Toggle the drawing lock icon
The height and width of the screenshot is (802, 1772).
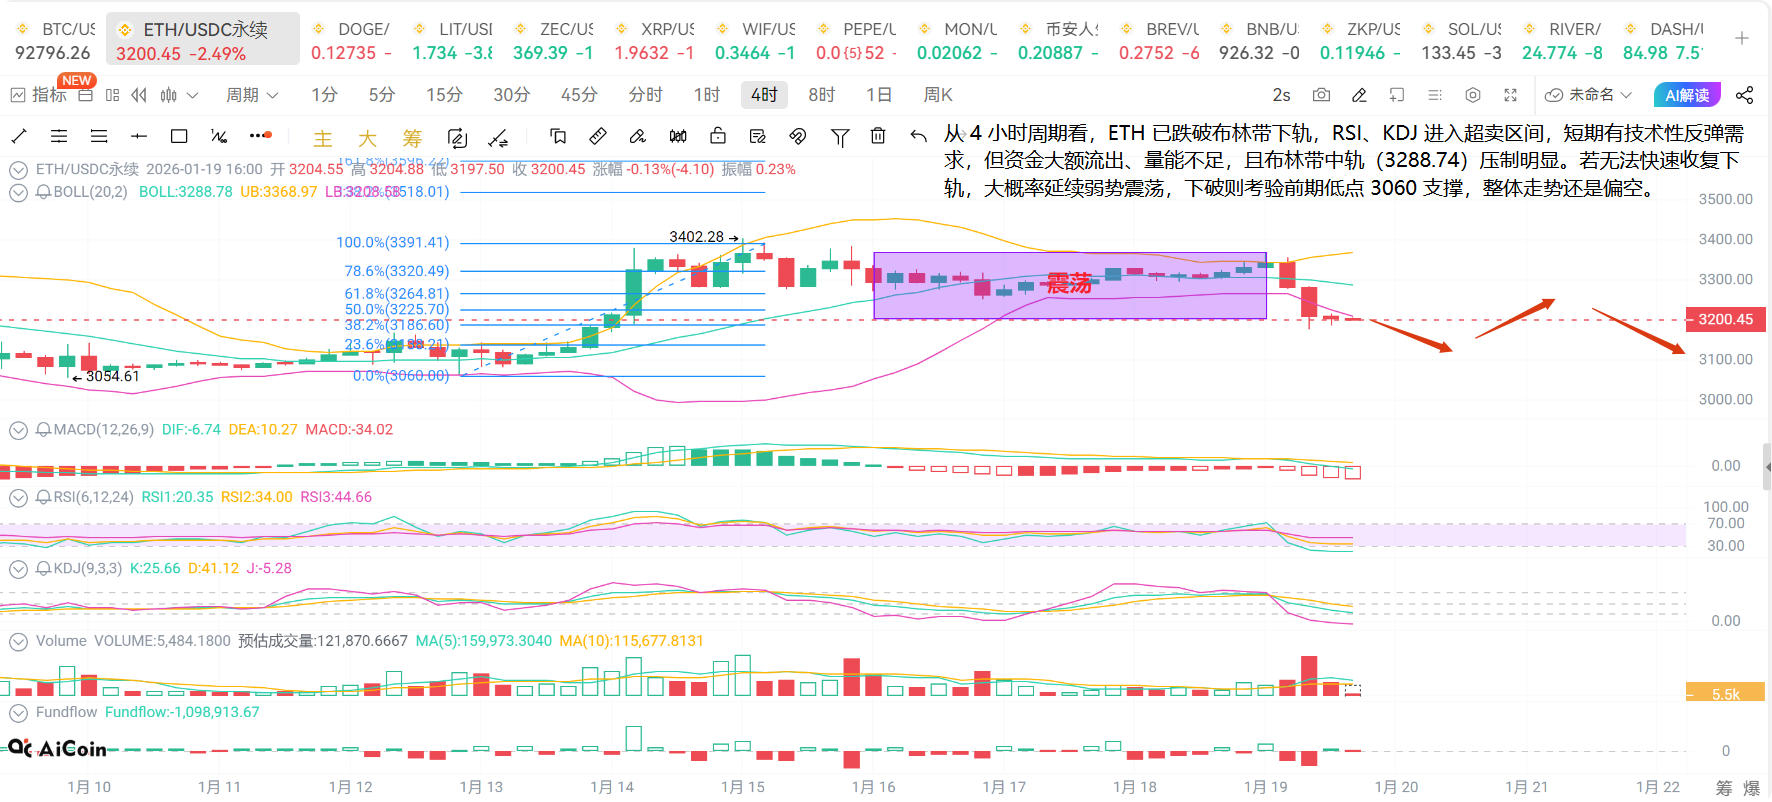718,136
